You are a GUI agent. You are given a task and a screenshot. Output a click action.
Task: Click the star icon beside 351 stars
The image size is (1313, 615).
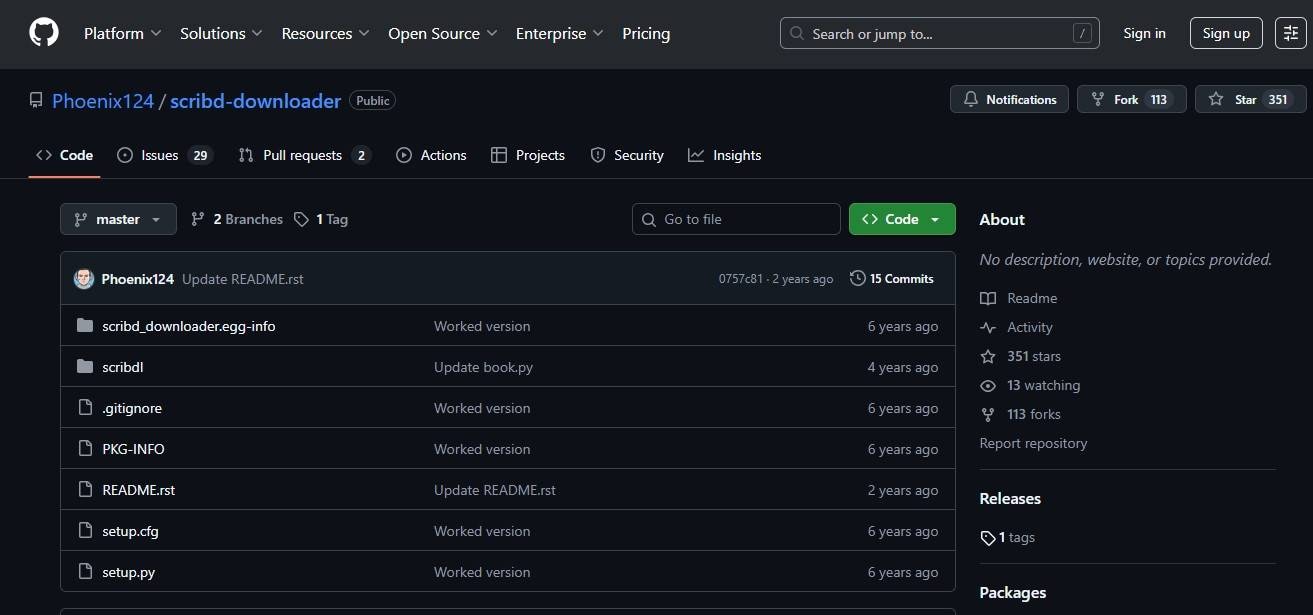click(988, 356)
